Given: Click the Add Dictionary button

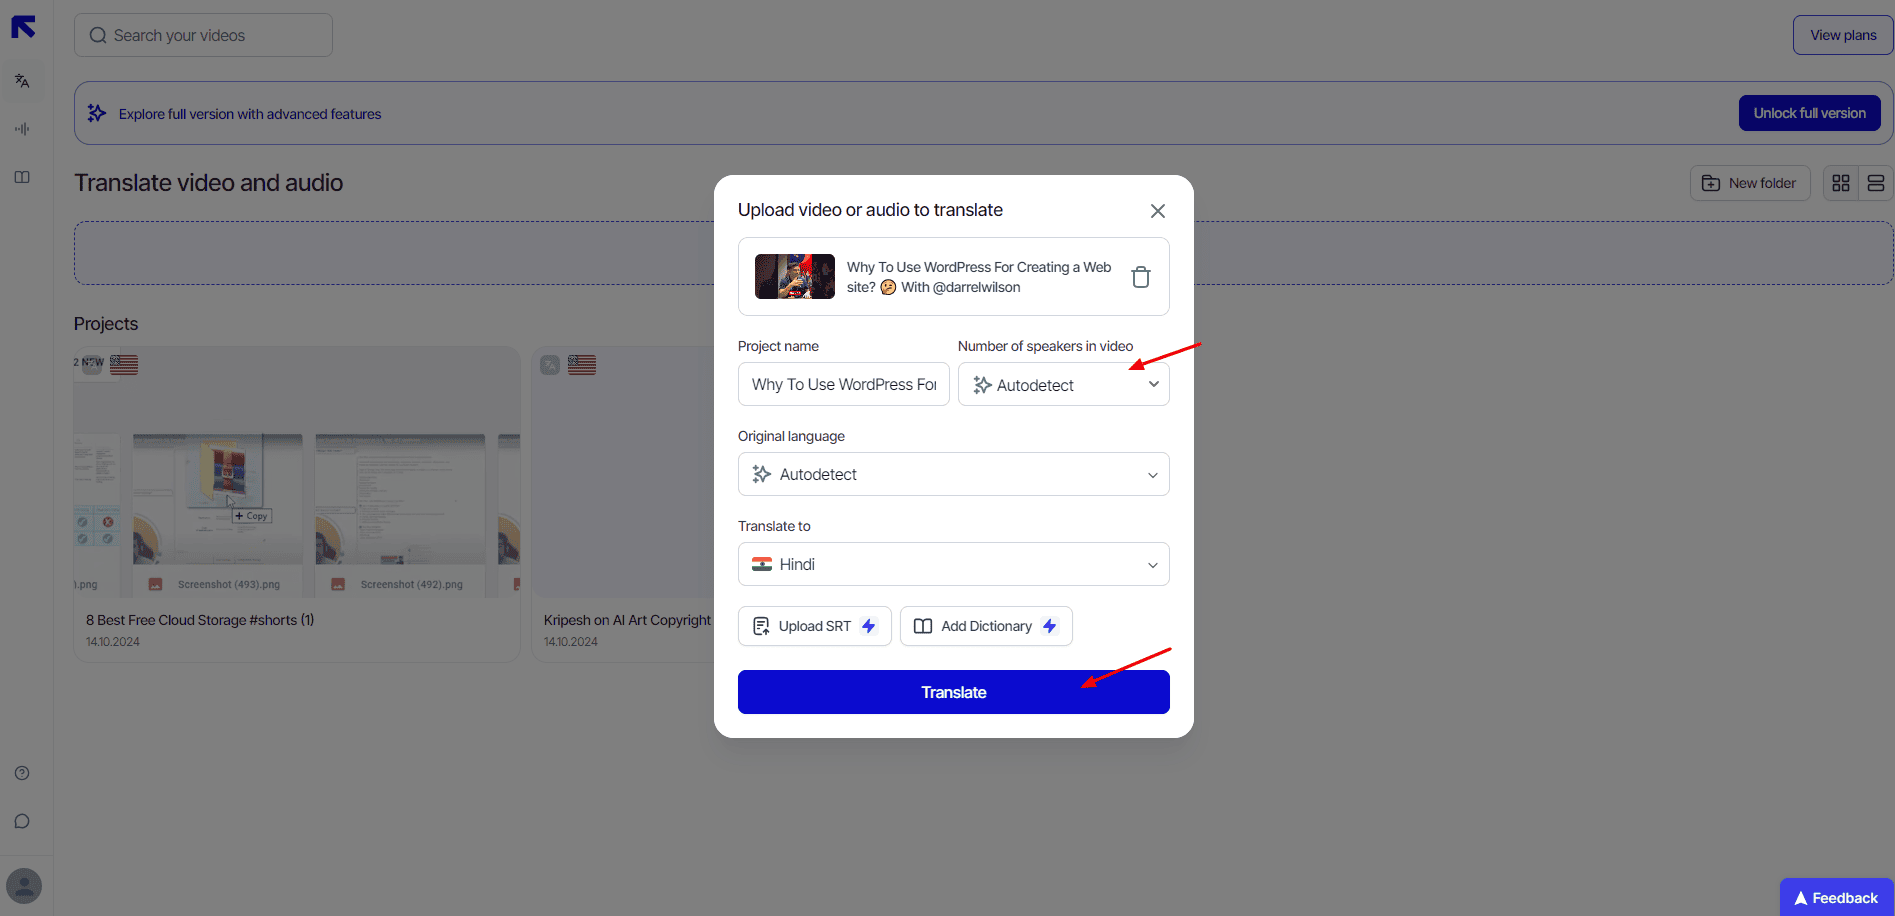Looking at the screenshot, I should [985, 626].
